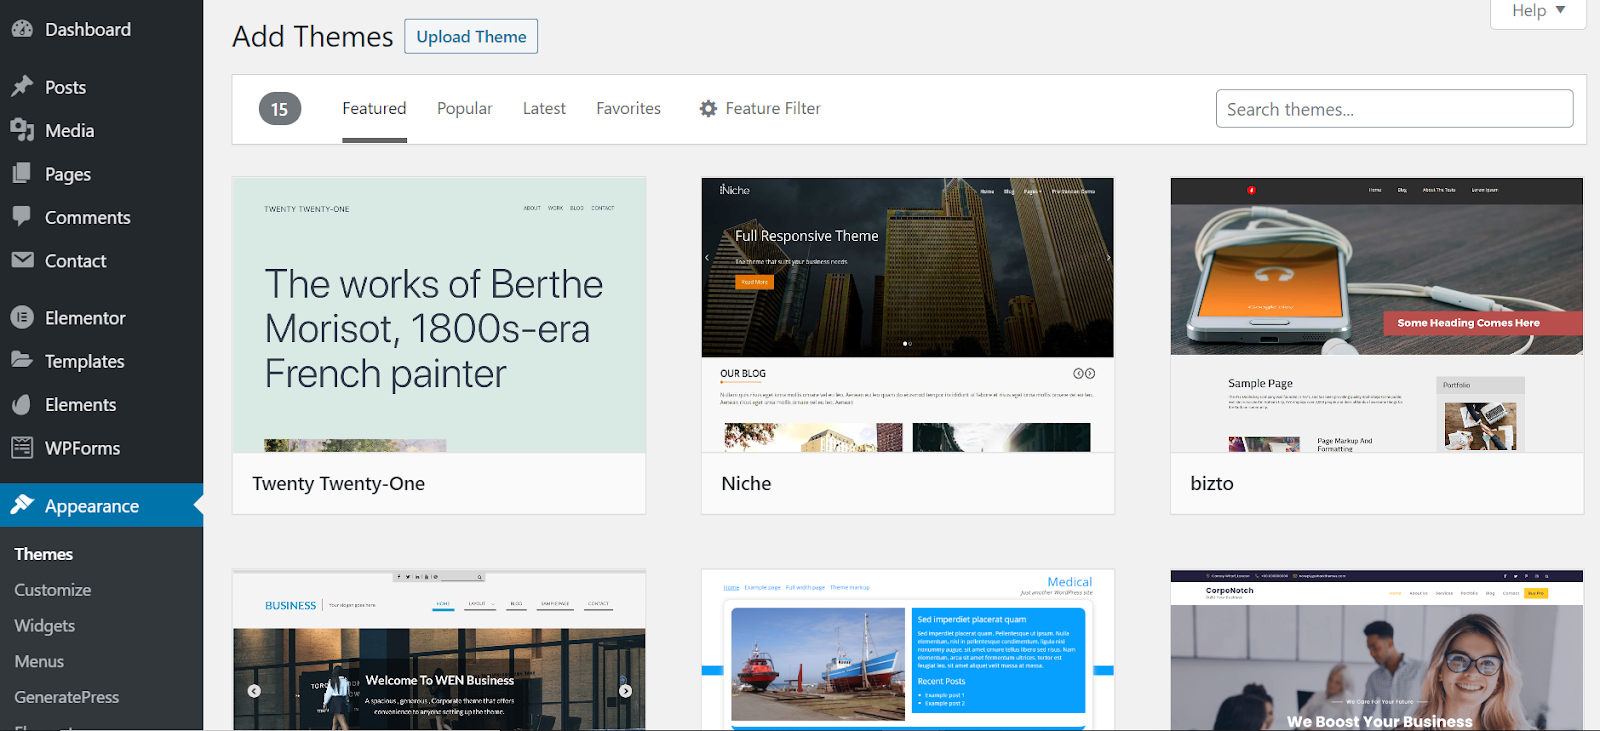
Task: Click the Appearance paintbrush icon
Action: pyautogui.click(x=22, y=505)
